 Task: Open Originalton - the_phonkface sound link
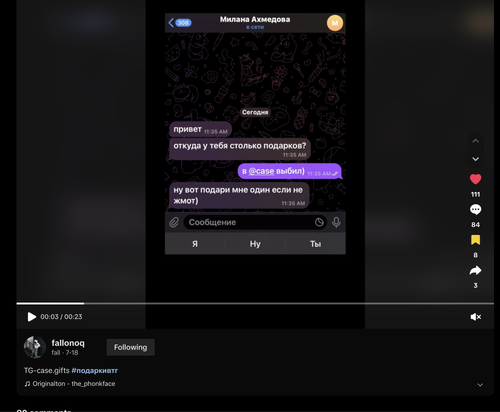tap(70, 384)
